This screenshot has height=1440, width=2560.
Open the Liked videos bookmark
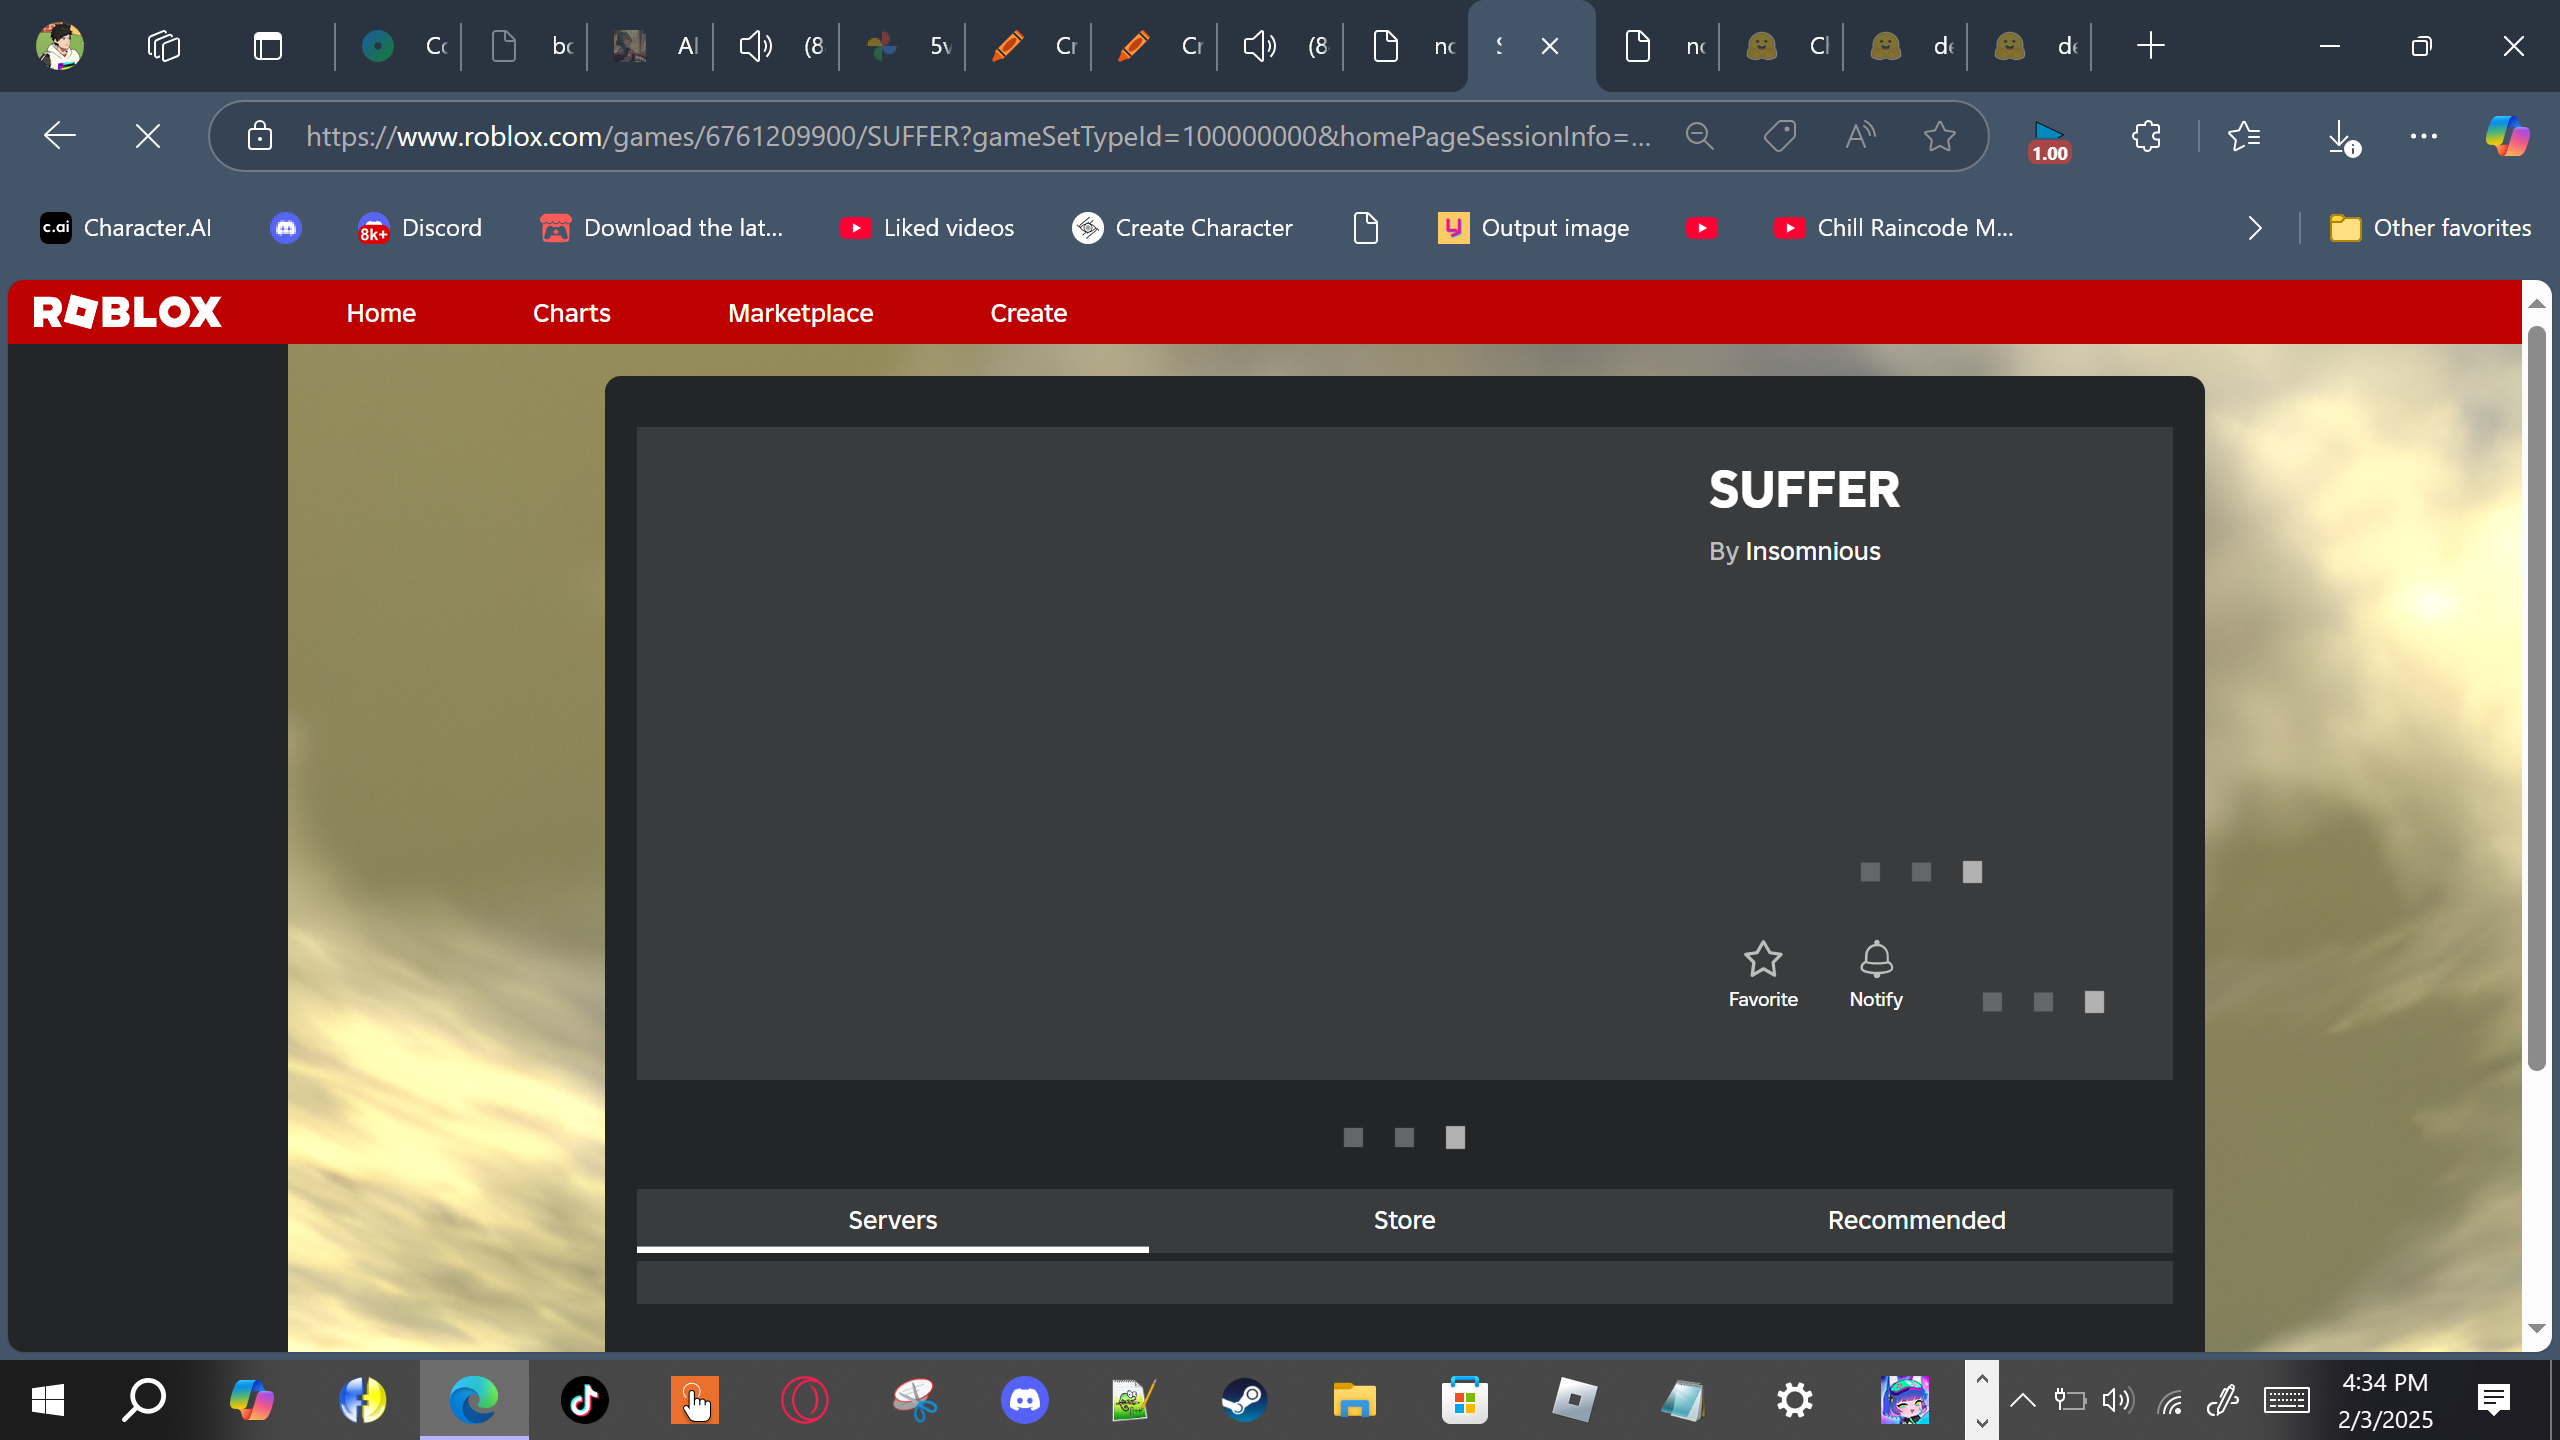(x=927, y=228)
